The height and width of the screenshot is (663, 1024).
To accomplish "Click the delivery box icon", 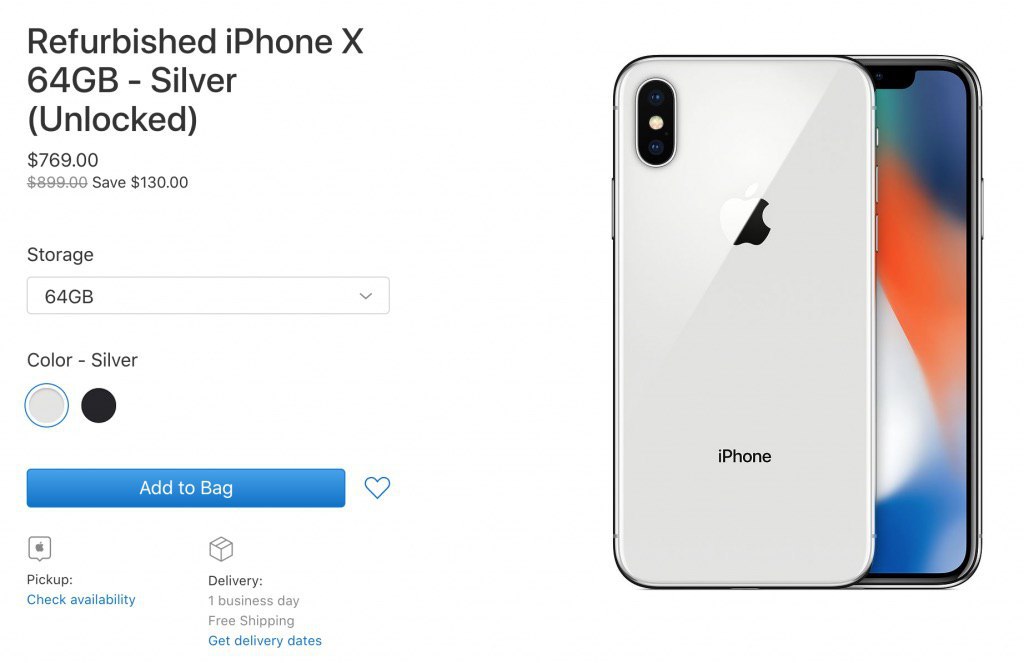I will pyautogui.click(x=221, y=549).
